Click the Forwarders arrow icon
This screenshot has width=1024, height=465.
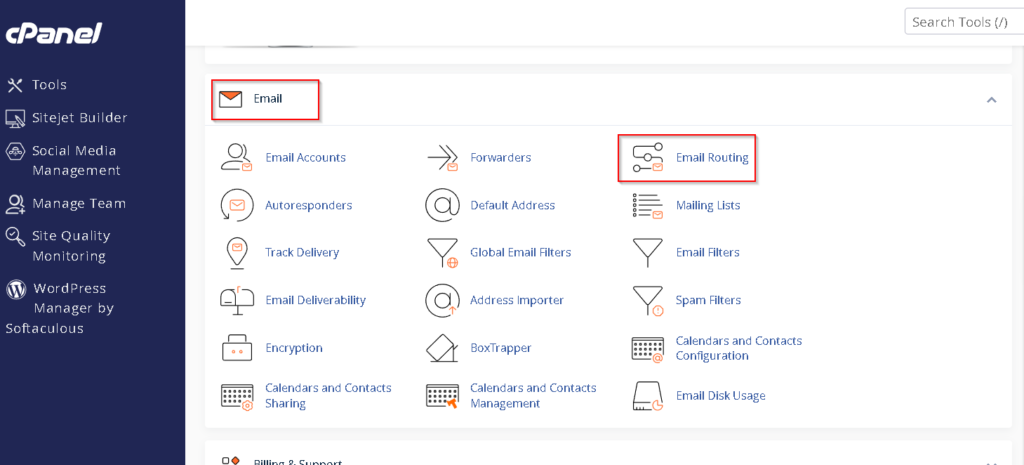[x=443, y=157]
